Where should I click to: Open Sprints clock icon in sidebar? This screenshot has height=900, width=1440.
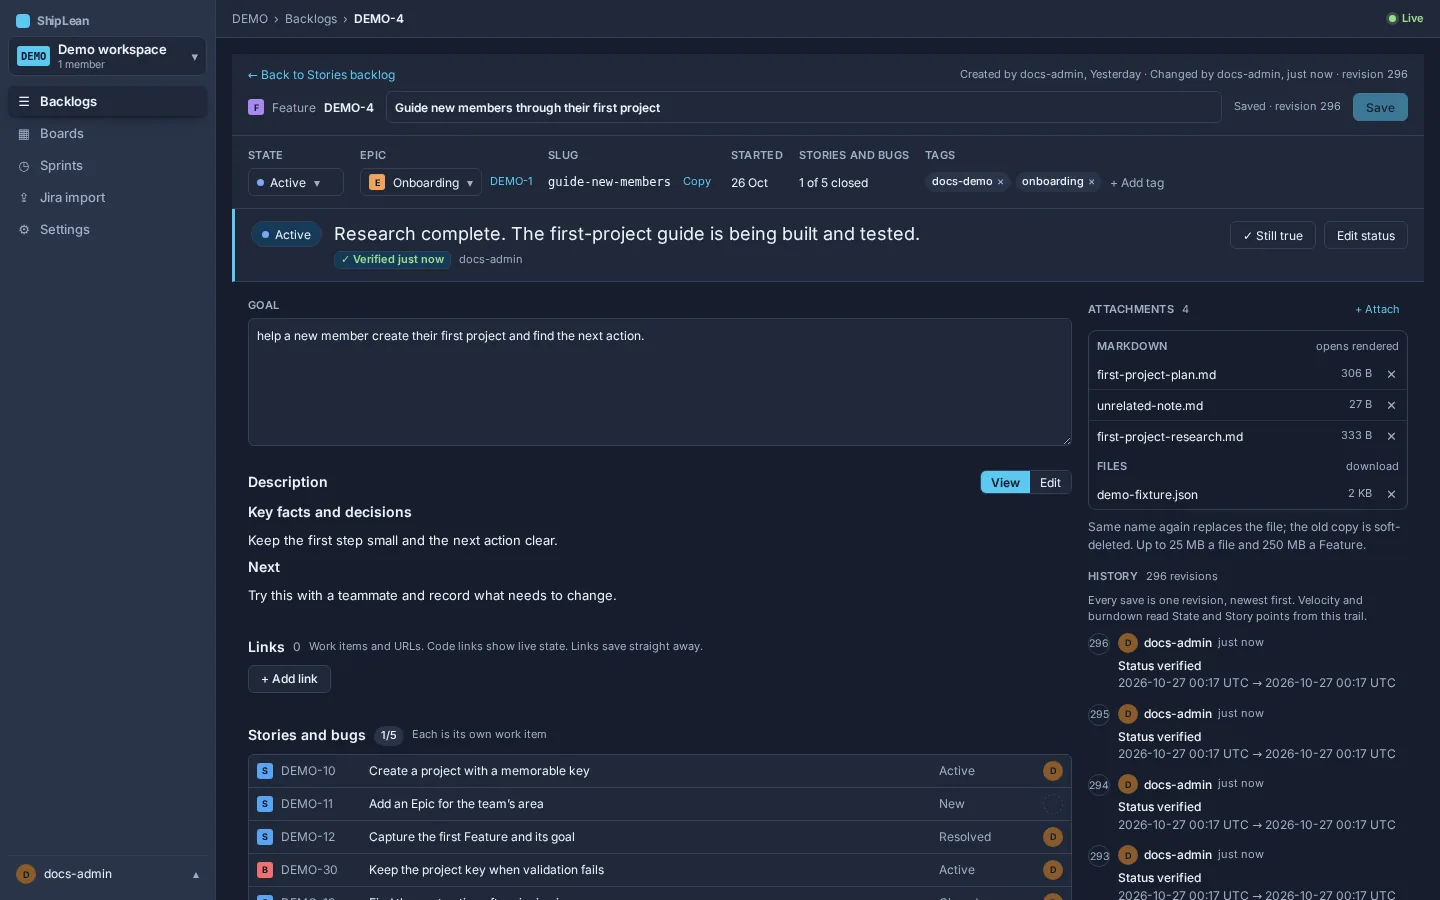24,166
